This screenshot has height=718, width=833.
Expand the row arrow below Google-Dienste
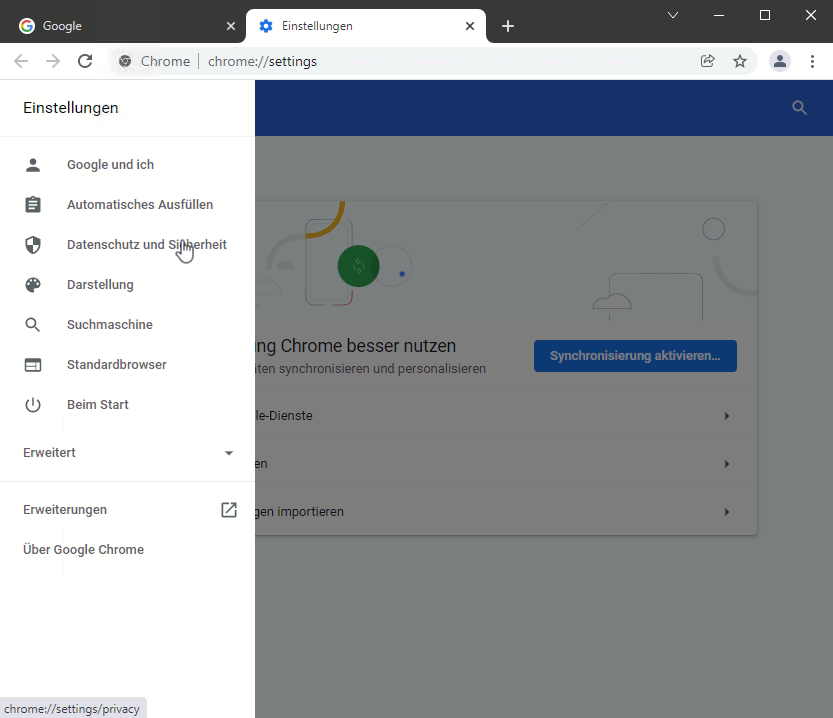[727, 464]
